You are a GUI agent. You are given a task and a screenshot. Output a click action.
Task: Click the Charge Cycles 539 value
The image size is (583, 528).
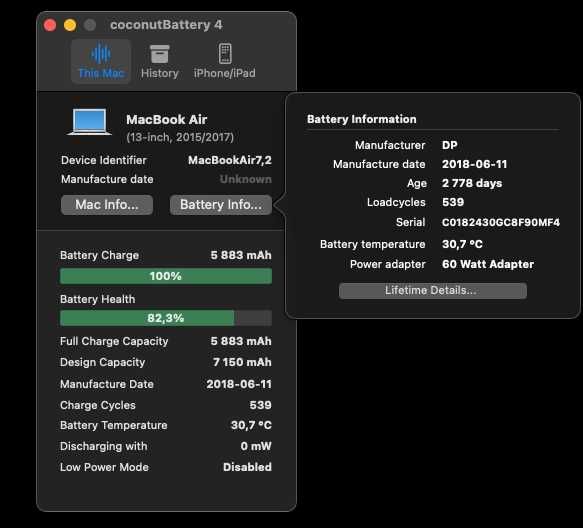(260, 405)
